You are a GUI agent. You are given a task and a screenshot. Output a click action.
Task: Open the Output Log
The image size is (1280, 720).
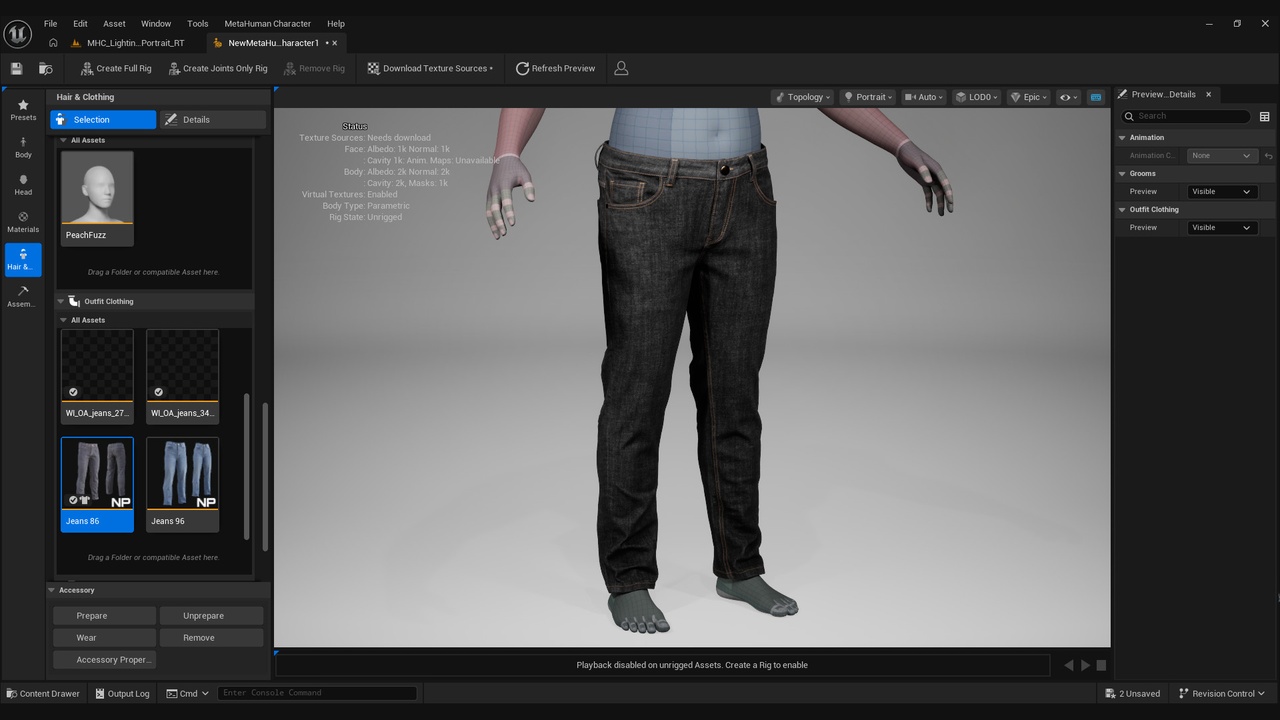pyautogui.click(x=122, y=693)
